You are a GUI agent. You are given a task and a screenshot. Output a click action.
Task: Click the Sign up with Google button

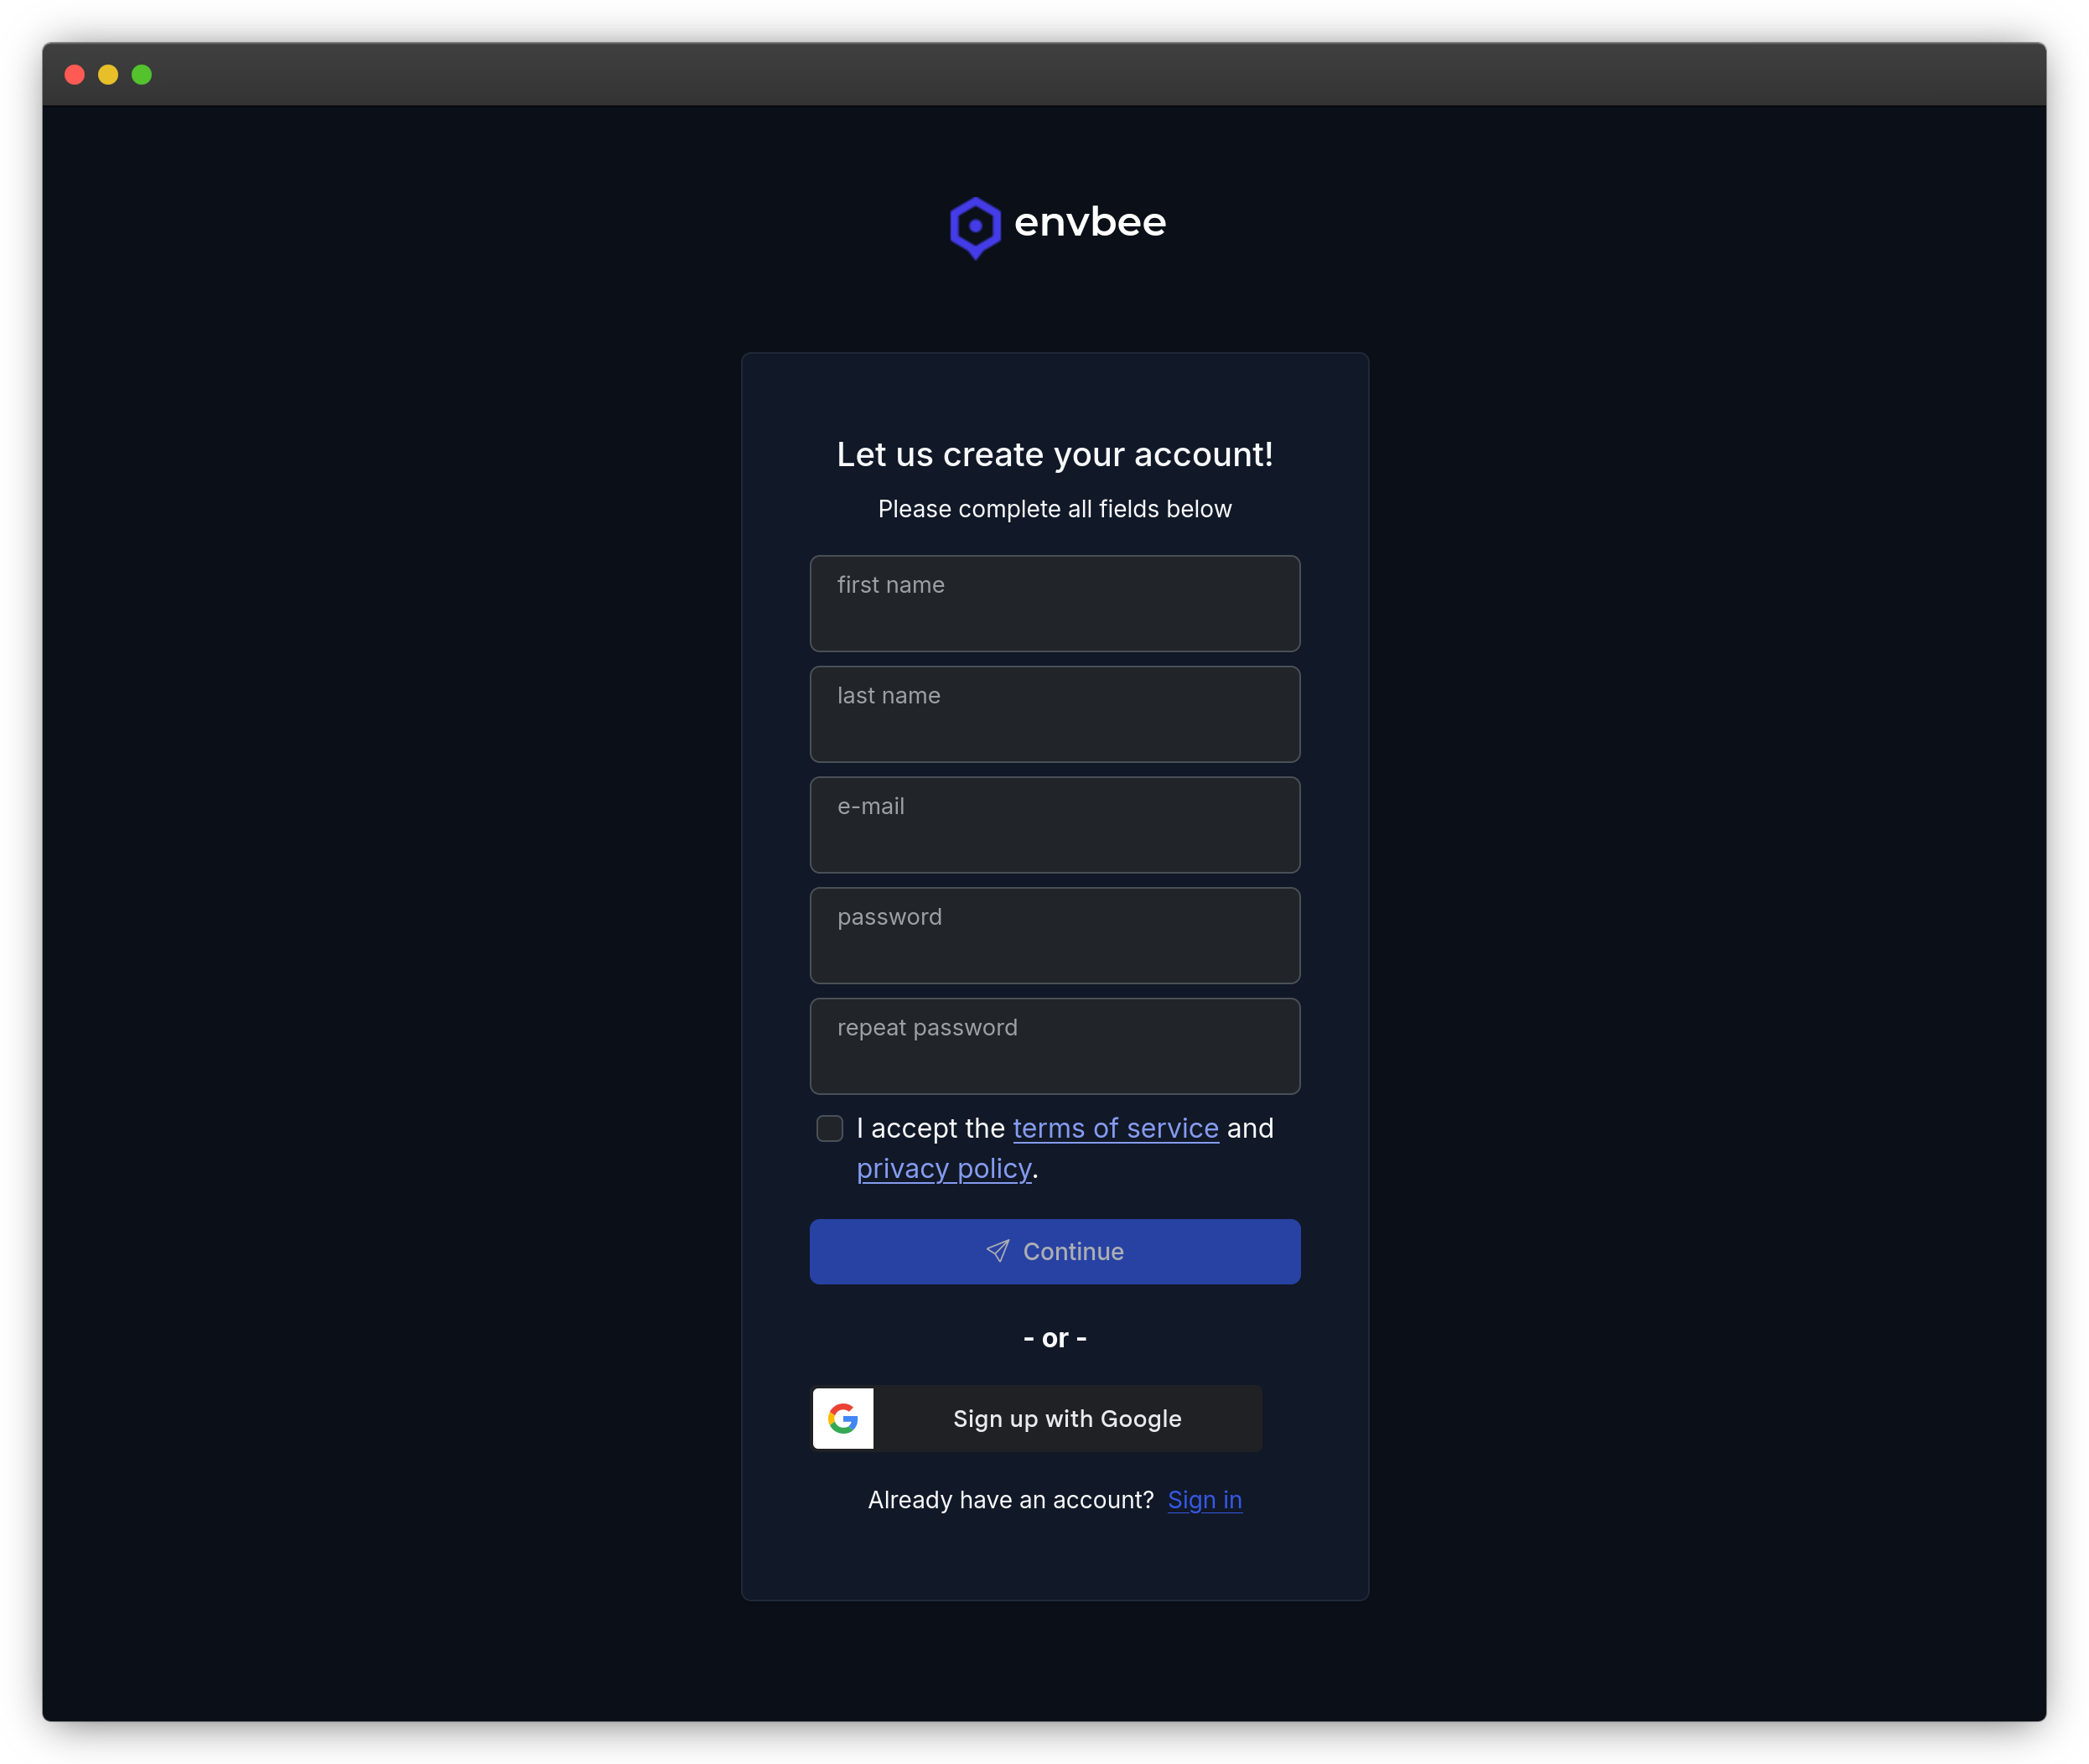click(1035, 1418)
